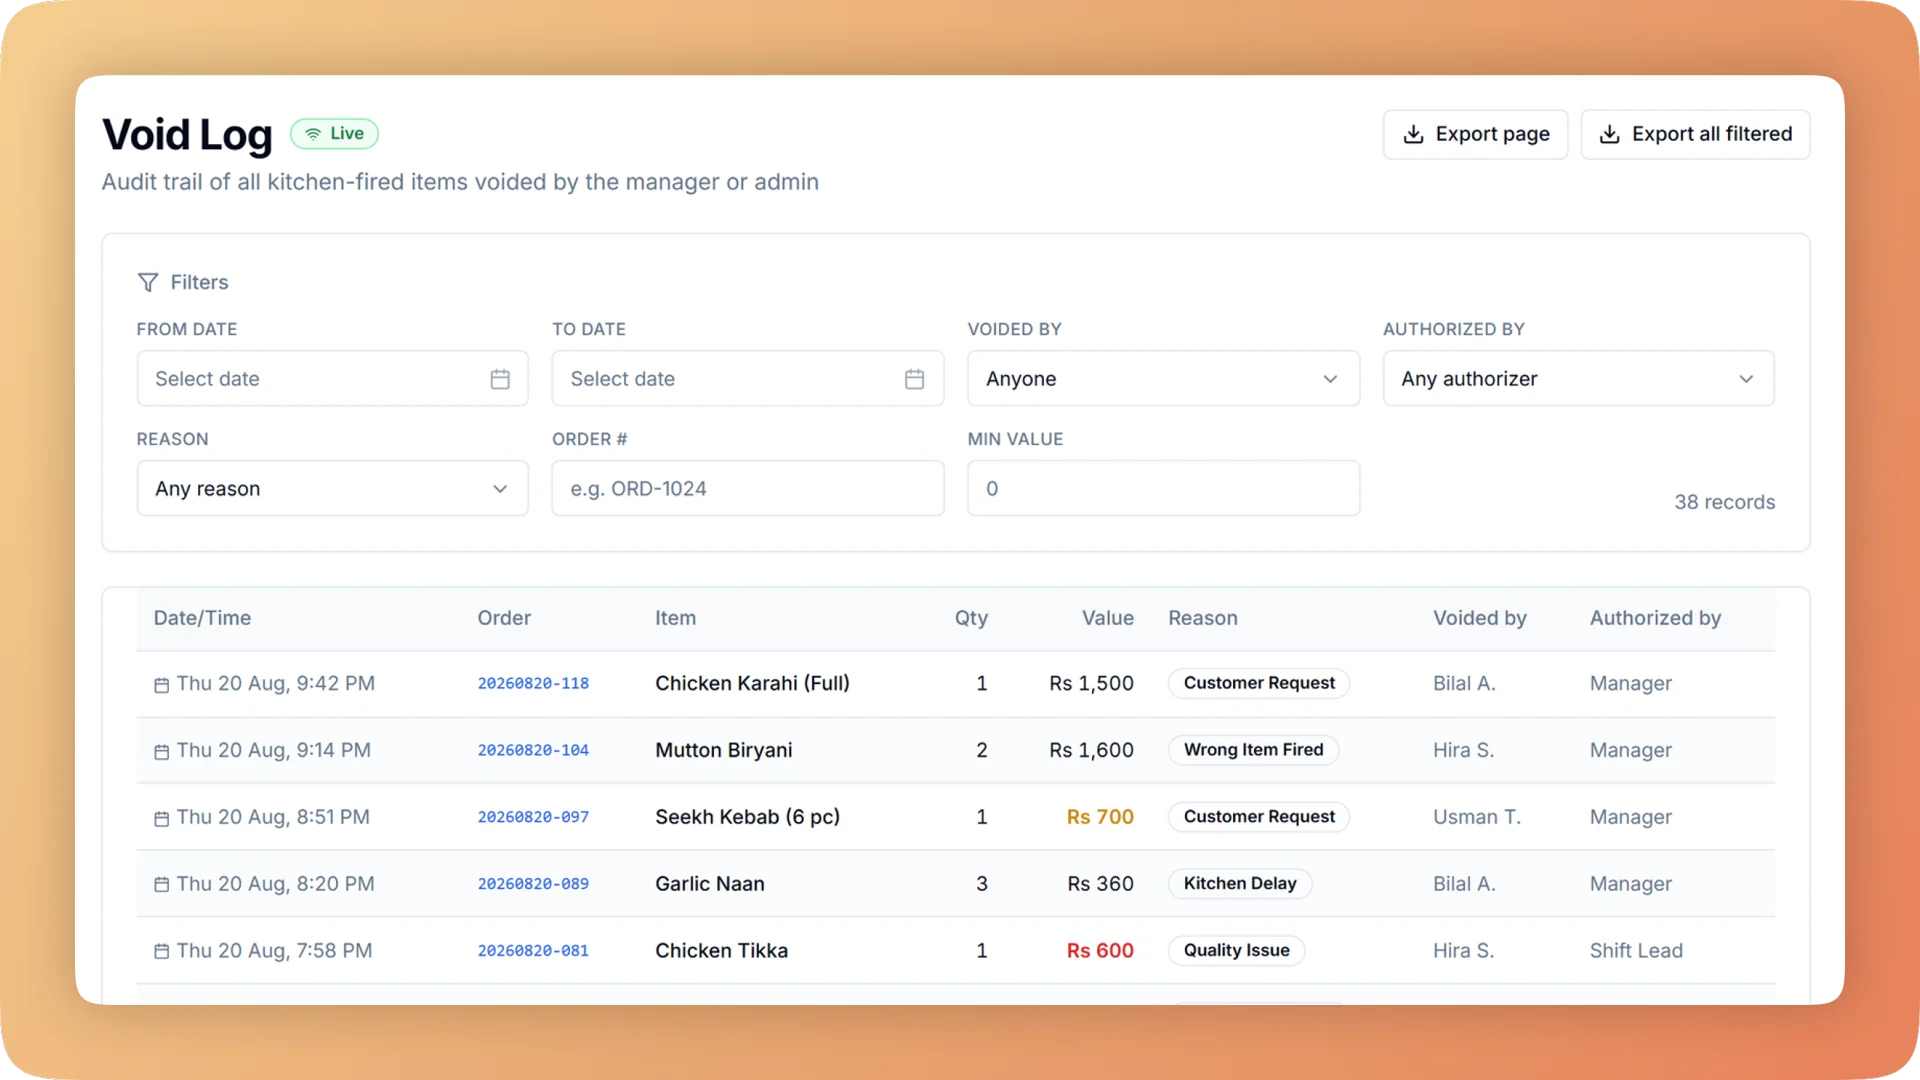Viewport: 1920px width, 1080px height.
Task: Open the Authorized By dropdown
Action: coord(1578,379)
